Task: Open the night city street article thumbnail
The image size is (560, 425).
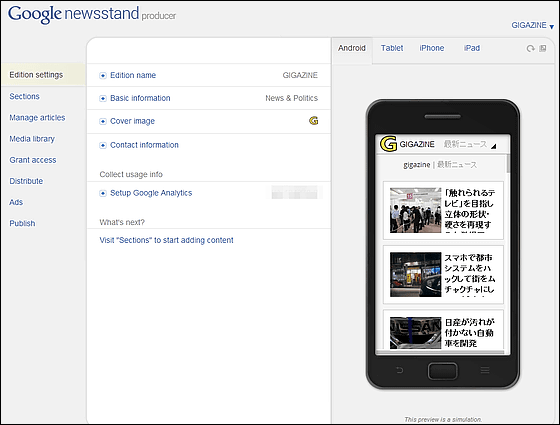Action: click(x=415, y=275)
